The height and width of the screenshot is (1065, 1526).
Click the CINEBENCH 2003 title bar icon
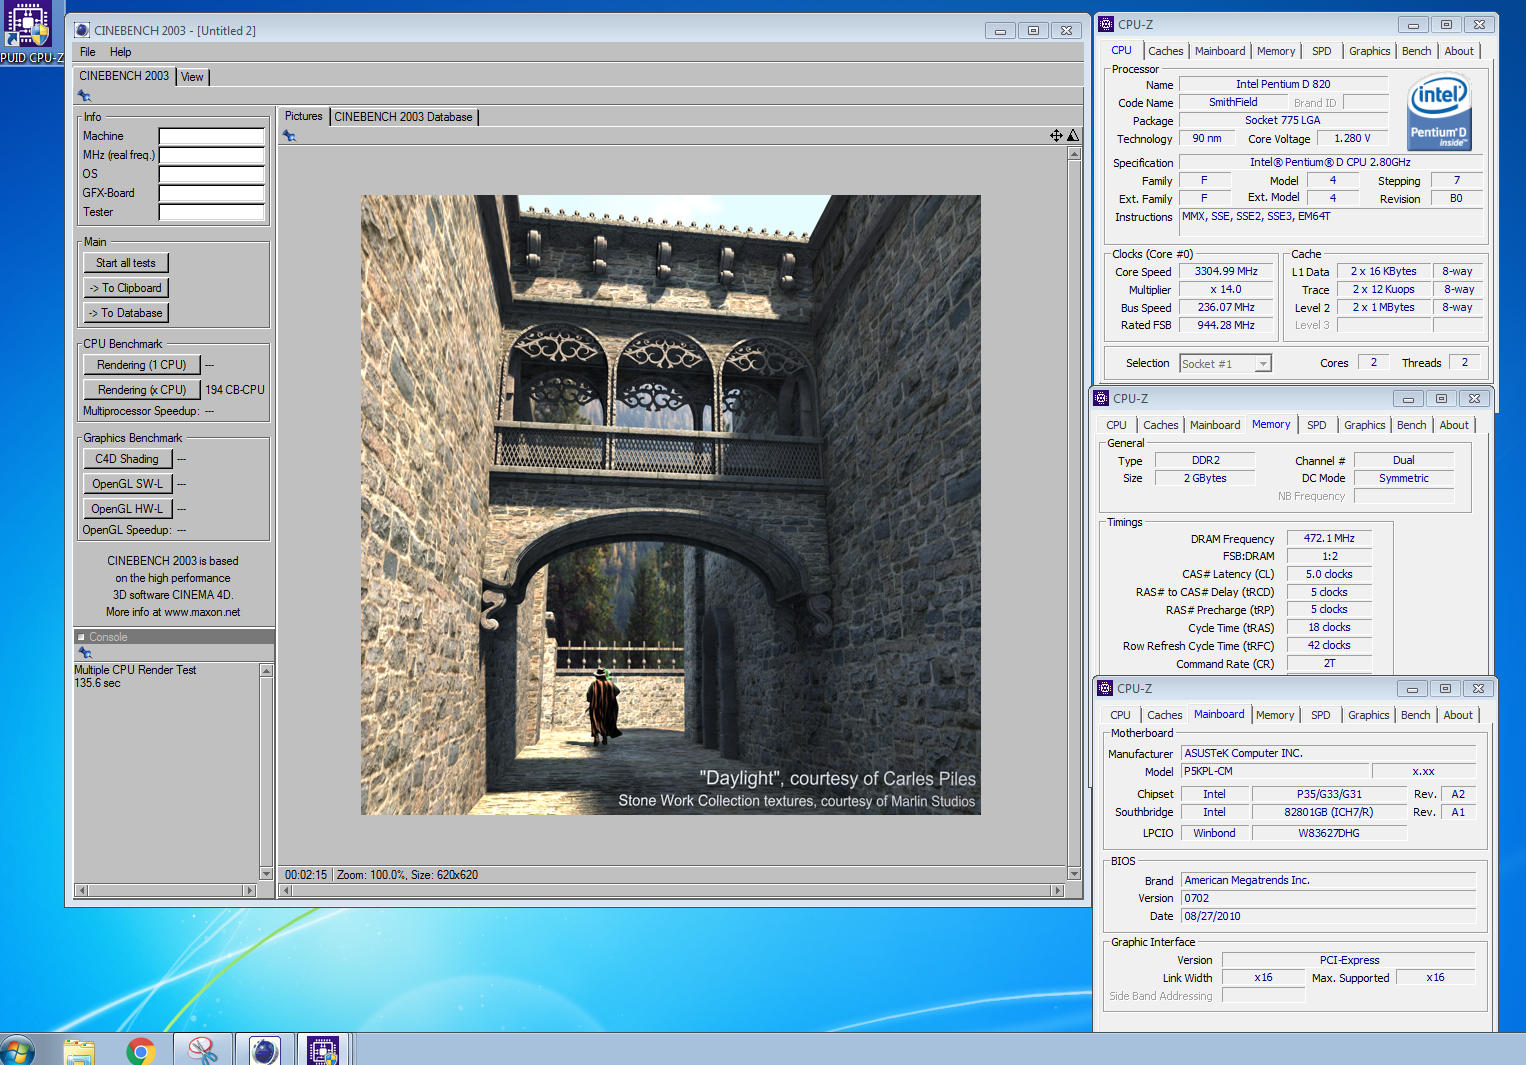82,31
